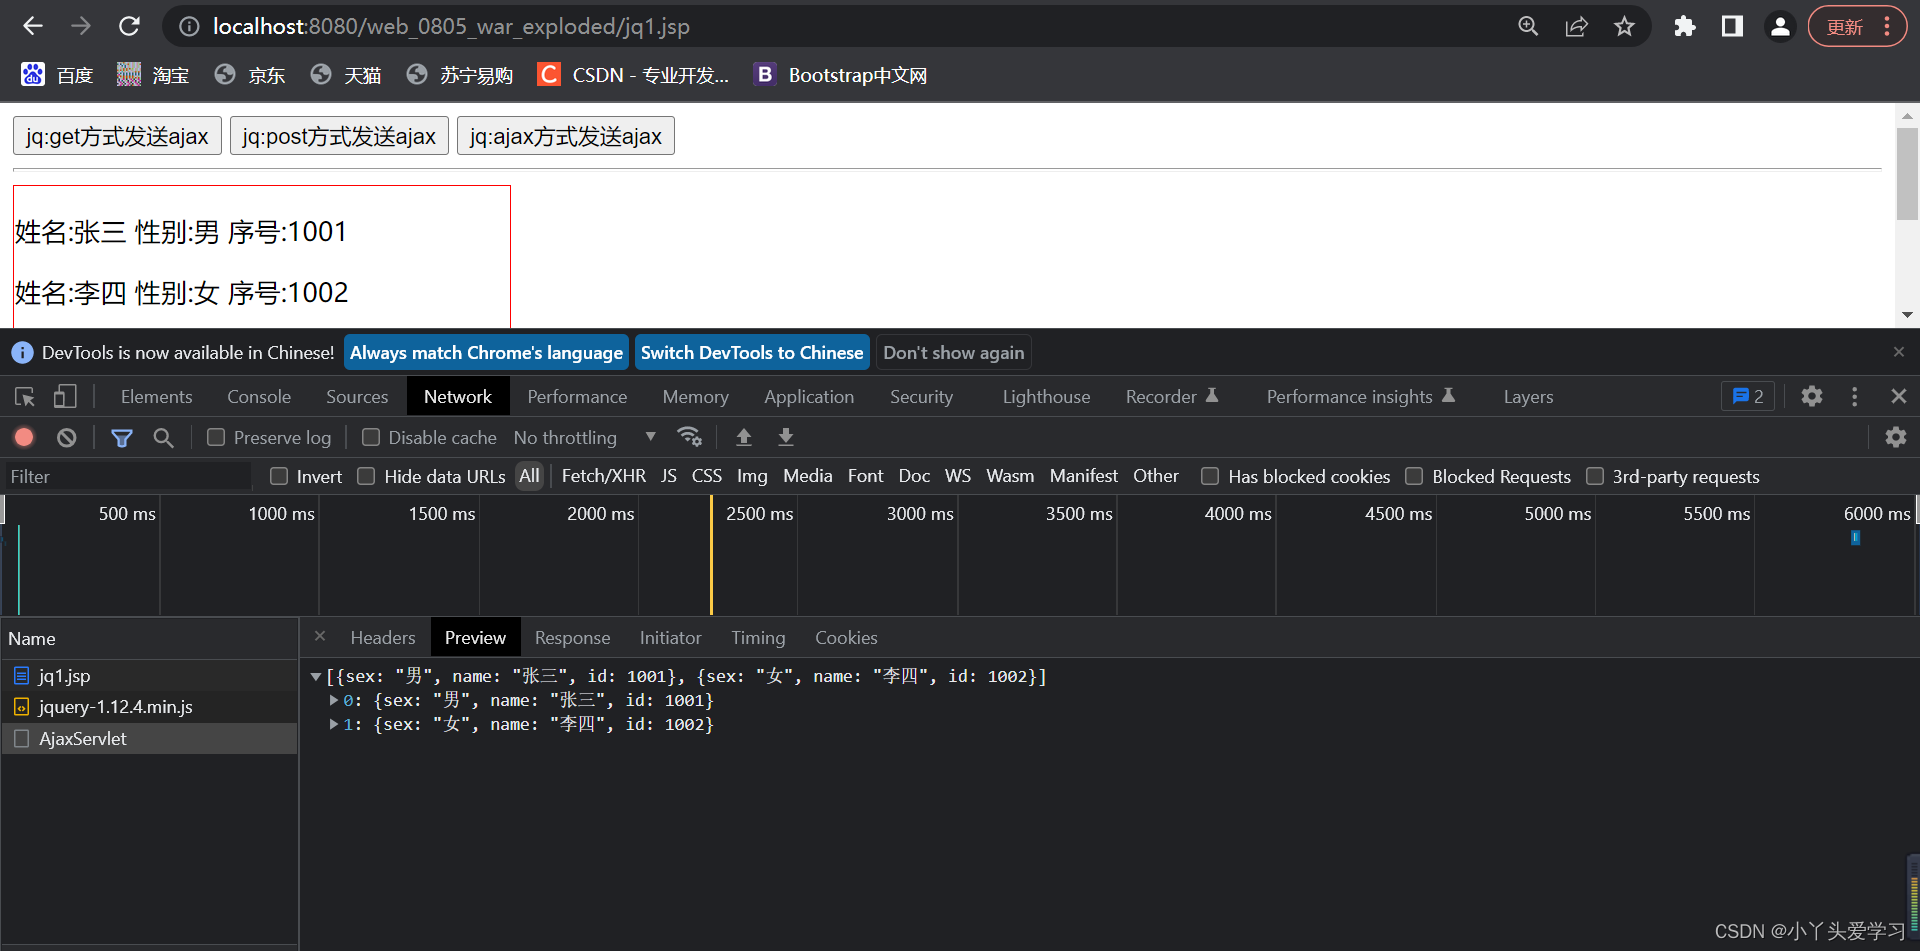Click the page vertical scrollbar thumb
This screenshot has width=1920, height=951.
[x=1907, y=174]
